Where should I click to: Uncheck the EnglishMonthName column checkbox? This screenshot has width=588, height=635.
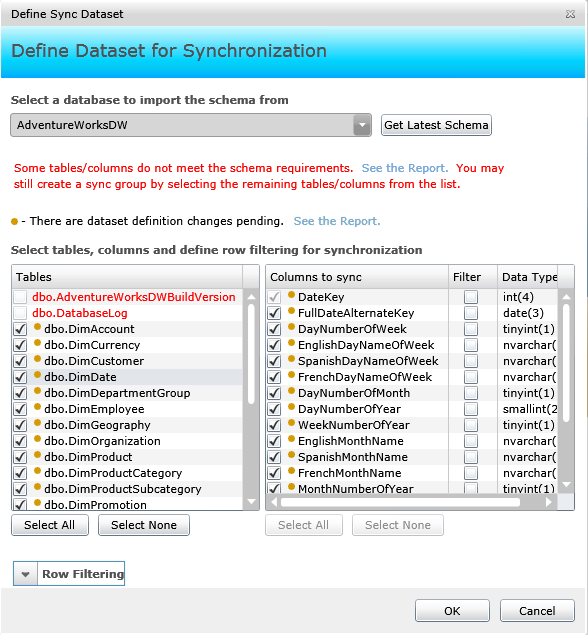(274, 441)
